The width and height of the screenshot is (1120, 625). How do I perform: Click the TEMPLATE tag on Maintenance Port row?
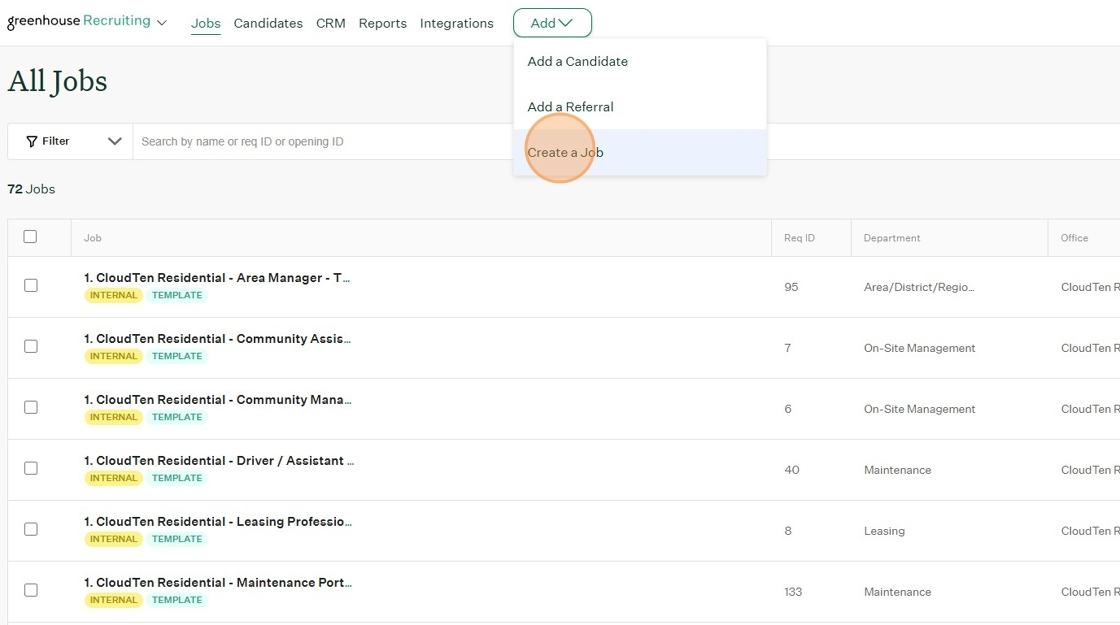(x=177, y=600)
